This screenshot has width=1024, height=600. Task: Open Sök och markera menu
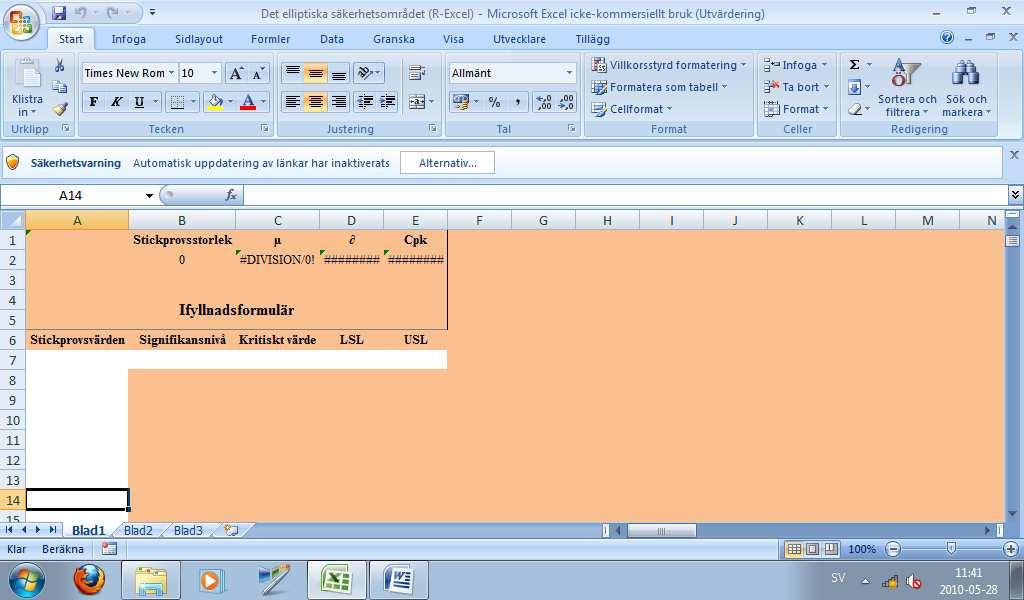[967, 88]
